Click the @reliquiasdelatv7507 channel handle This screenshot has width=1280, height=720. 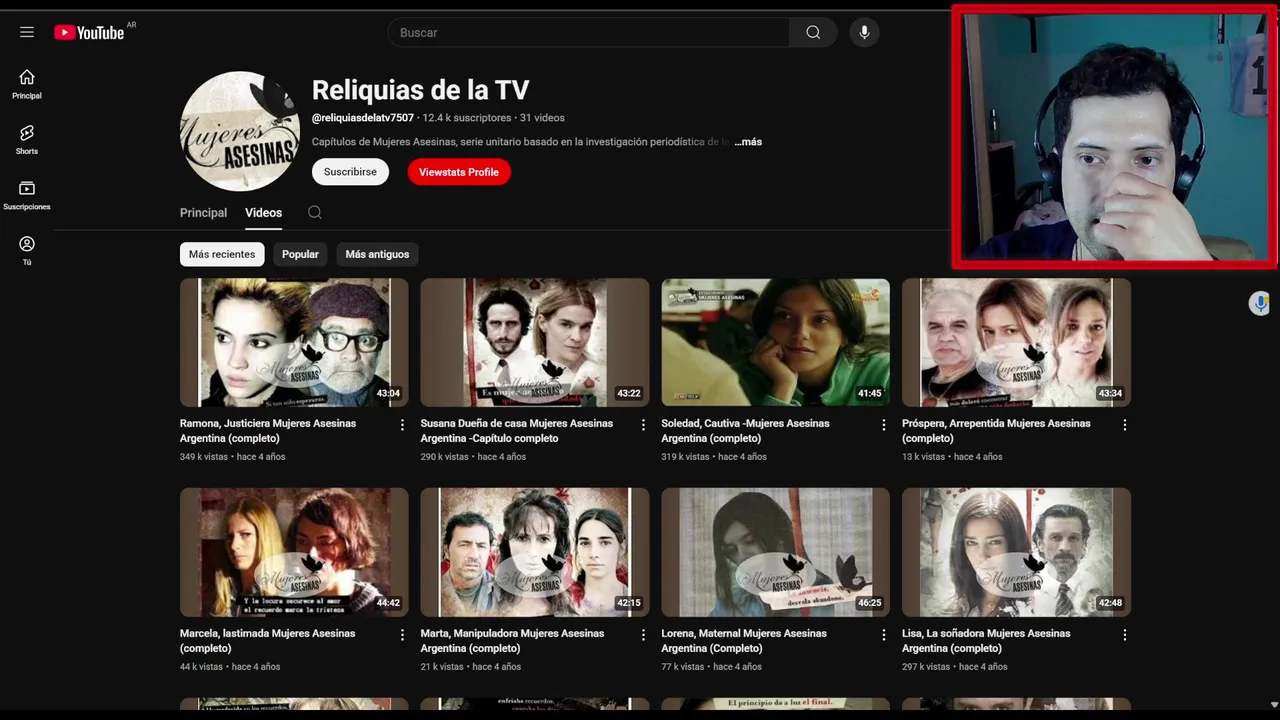coord(362,118)
